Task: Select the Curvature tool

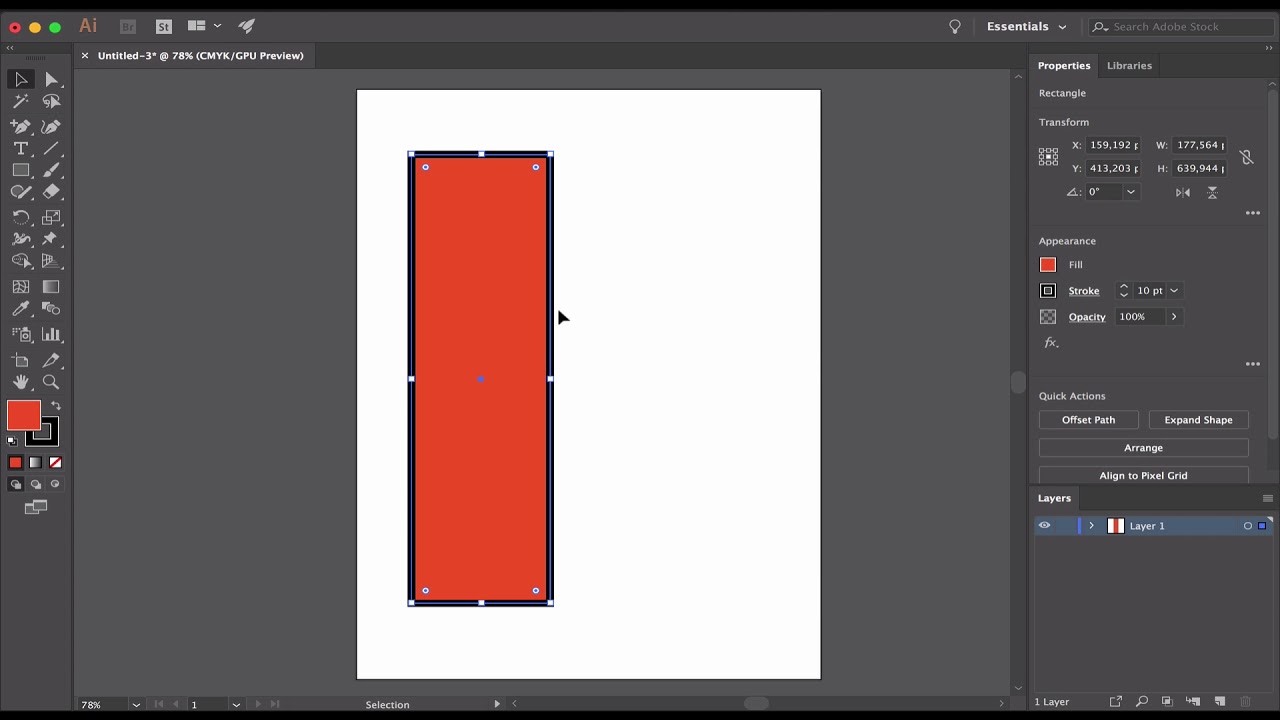Action: point(51,127)
